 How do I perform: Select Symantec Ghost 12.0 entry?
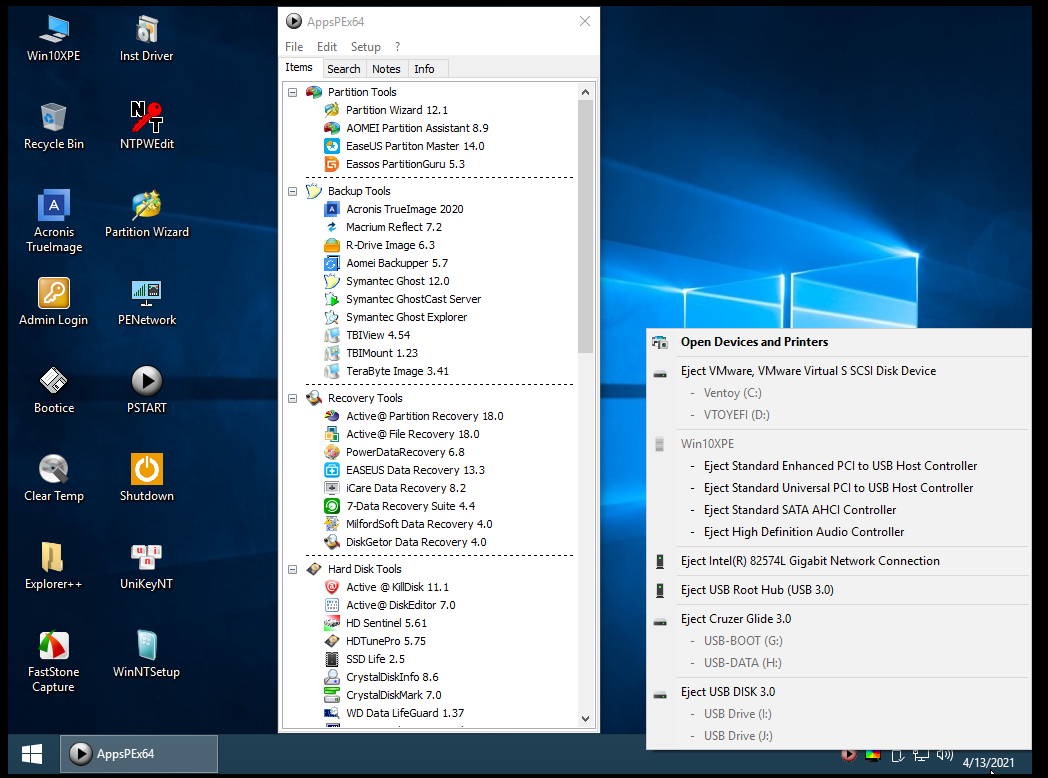pyautogui.click(x=398, y=281)
